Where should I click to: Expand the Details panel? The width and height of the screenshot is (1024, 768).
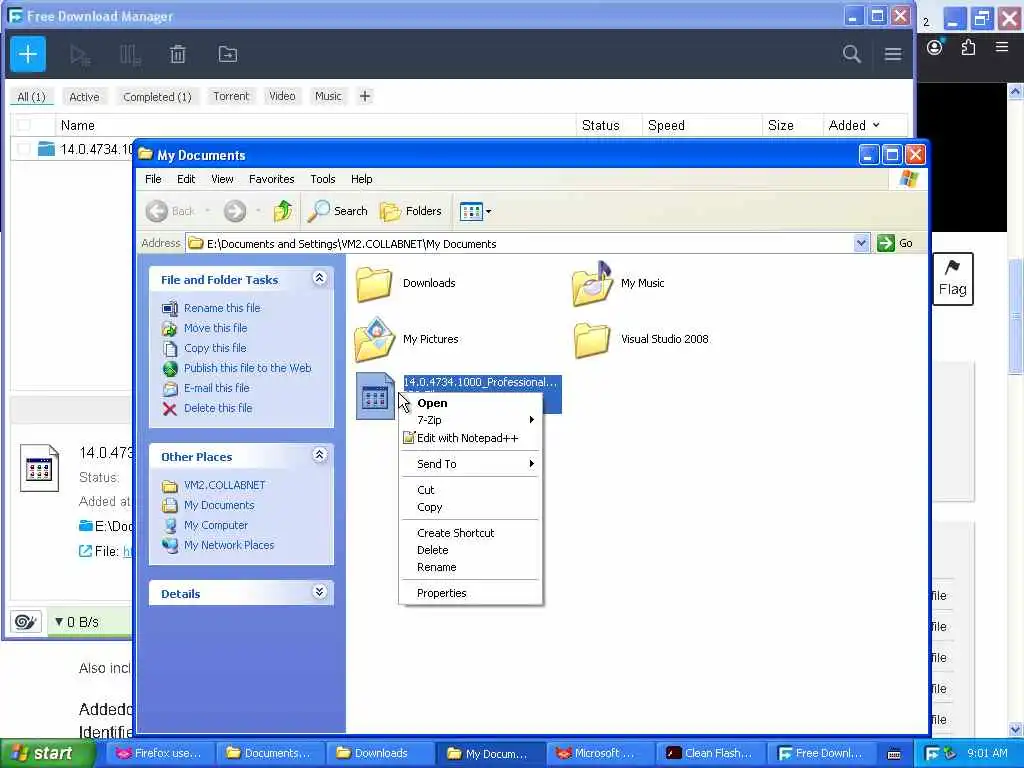click(319, 592)
